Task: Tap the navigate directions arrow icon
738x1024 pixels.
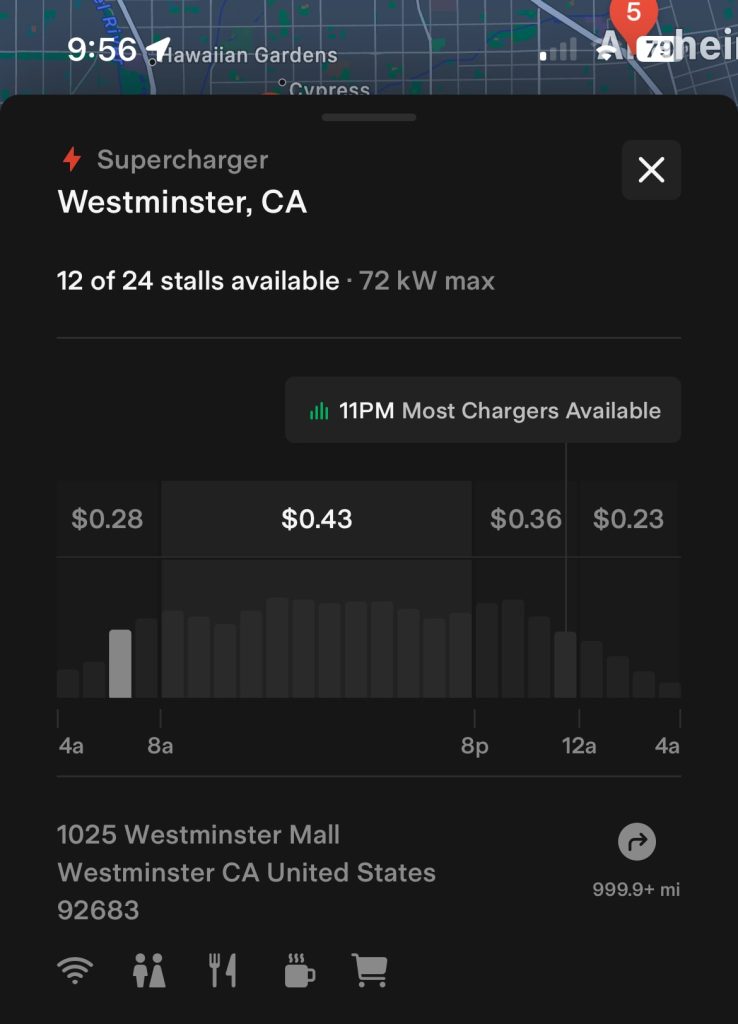Action: point(636,843)
